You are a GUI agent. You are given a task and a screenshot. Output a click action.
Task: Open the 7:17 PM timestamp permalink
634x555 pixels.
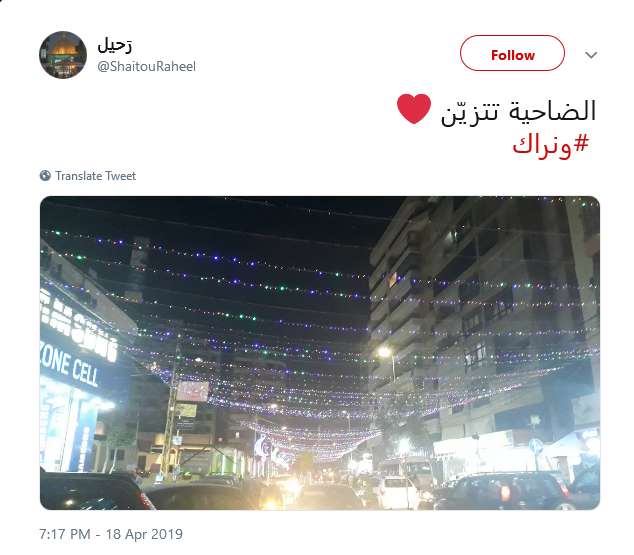pos(65,534)
